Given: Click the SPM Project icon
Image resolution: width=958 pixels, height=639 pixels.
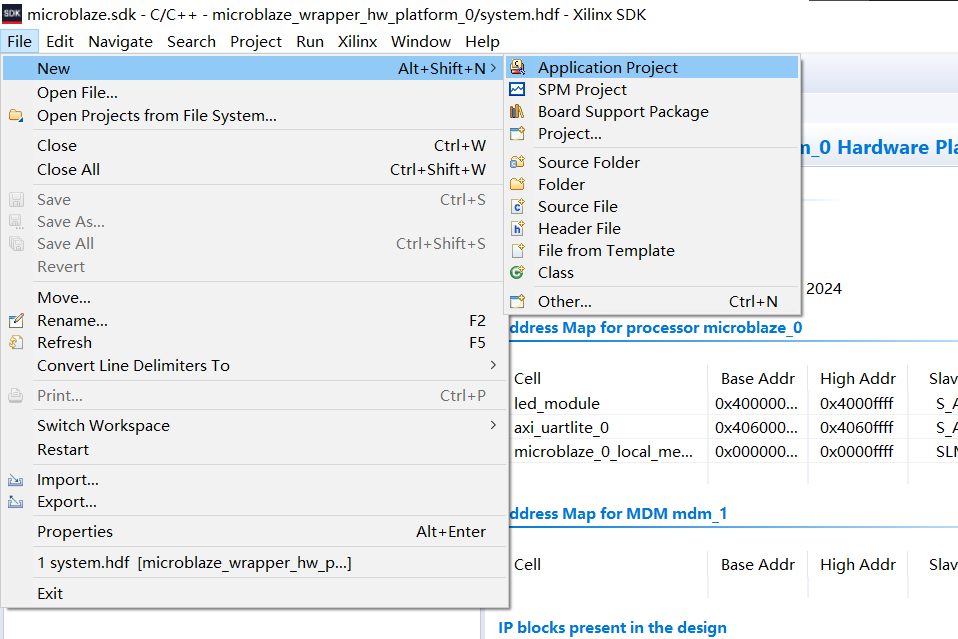Looking at the screenshot, I should point(517,90).
